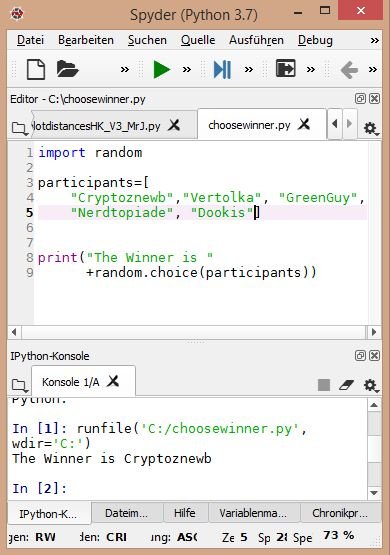The image size is (390, 555).
Task: Click the maximize current pane icon
Action: [x=285, y=69]
